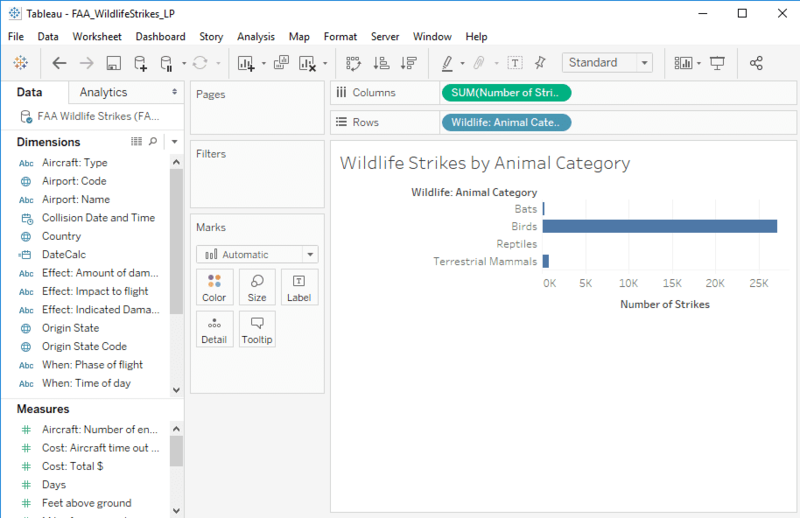Click the Fix Axes pin icon
Screen dimensions: 800x518
coord(540,63)
